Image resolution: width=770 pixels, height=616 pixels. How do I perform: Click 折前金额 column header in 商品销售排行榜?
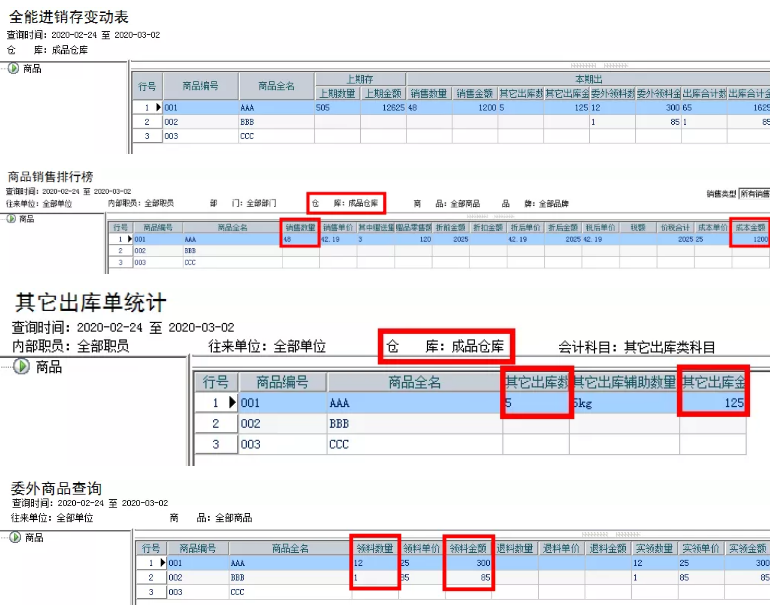point(450,227)
